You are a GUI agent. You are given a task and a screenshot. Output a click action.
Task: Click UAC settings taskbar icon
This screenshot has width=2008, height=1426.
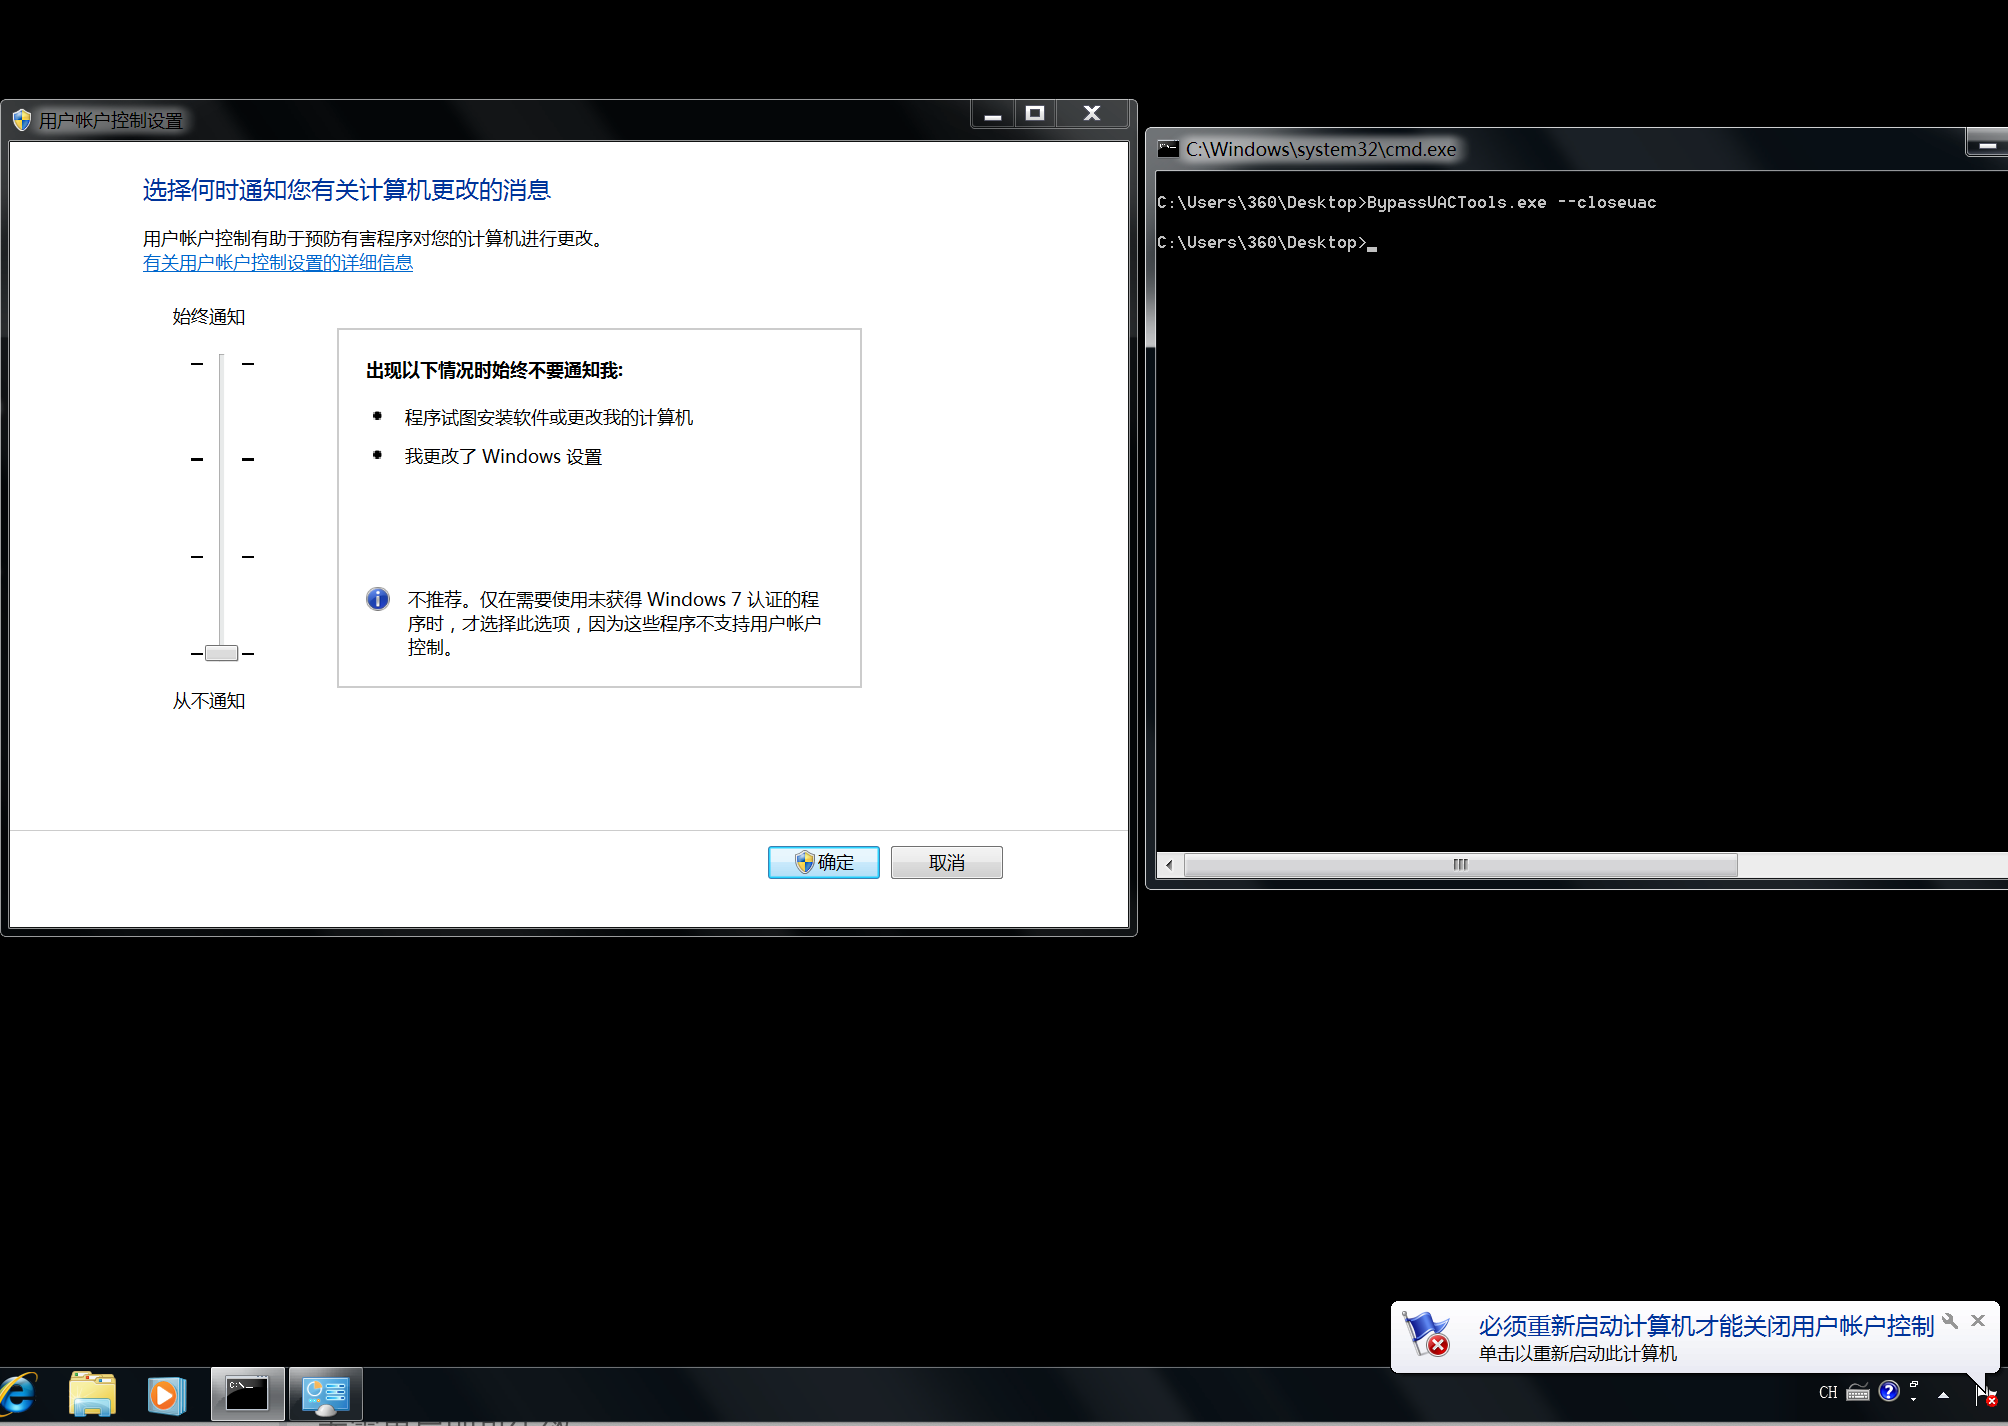pos(325,1394)
